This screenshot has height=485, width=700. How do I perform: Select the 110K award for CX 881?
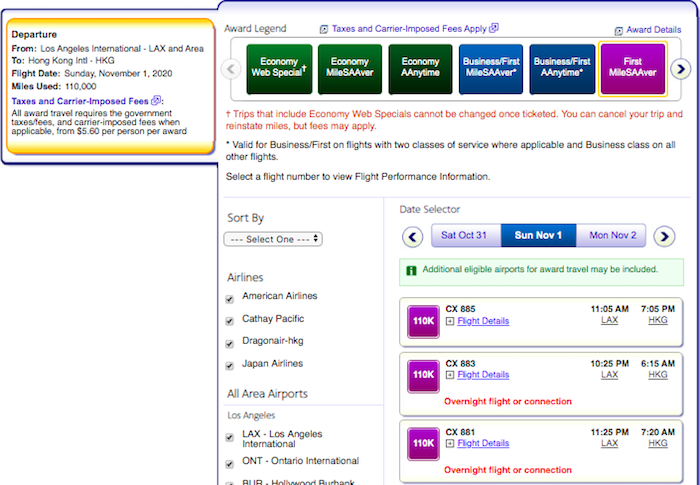click(423, 444)
